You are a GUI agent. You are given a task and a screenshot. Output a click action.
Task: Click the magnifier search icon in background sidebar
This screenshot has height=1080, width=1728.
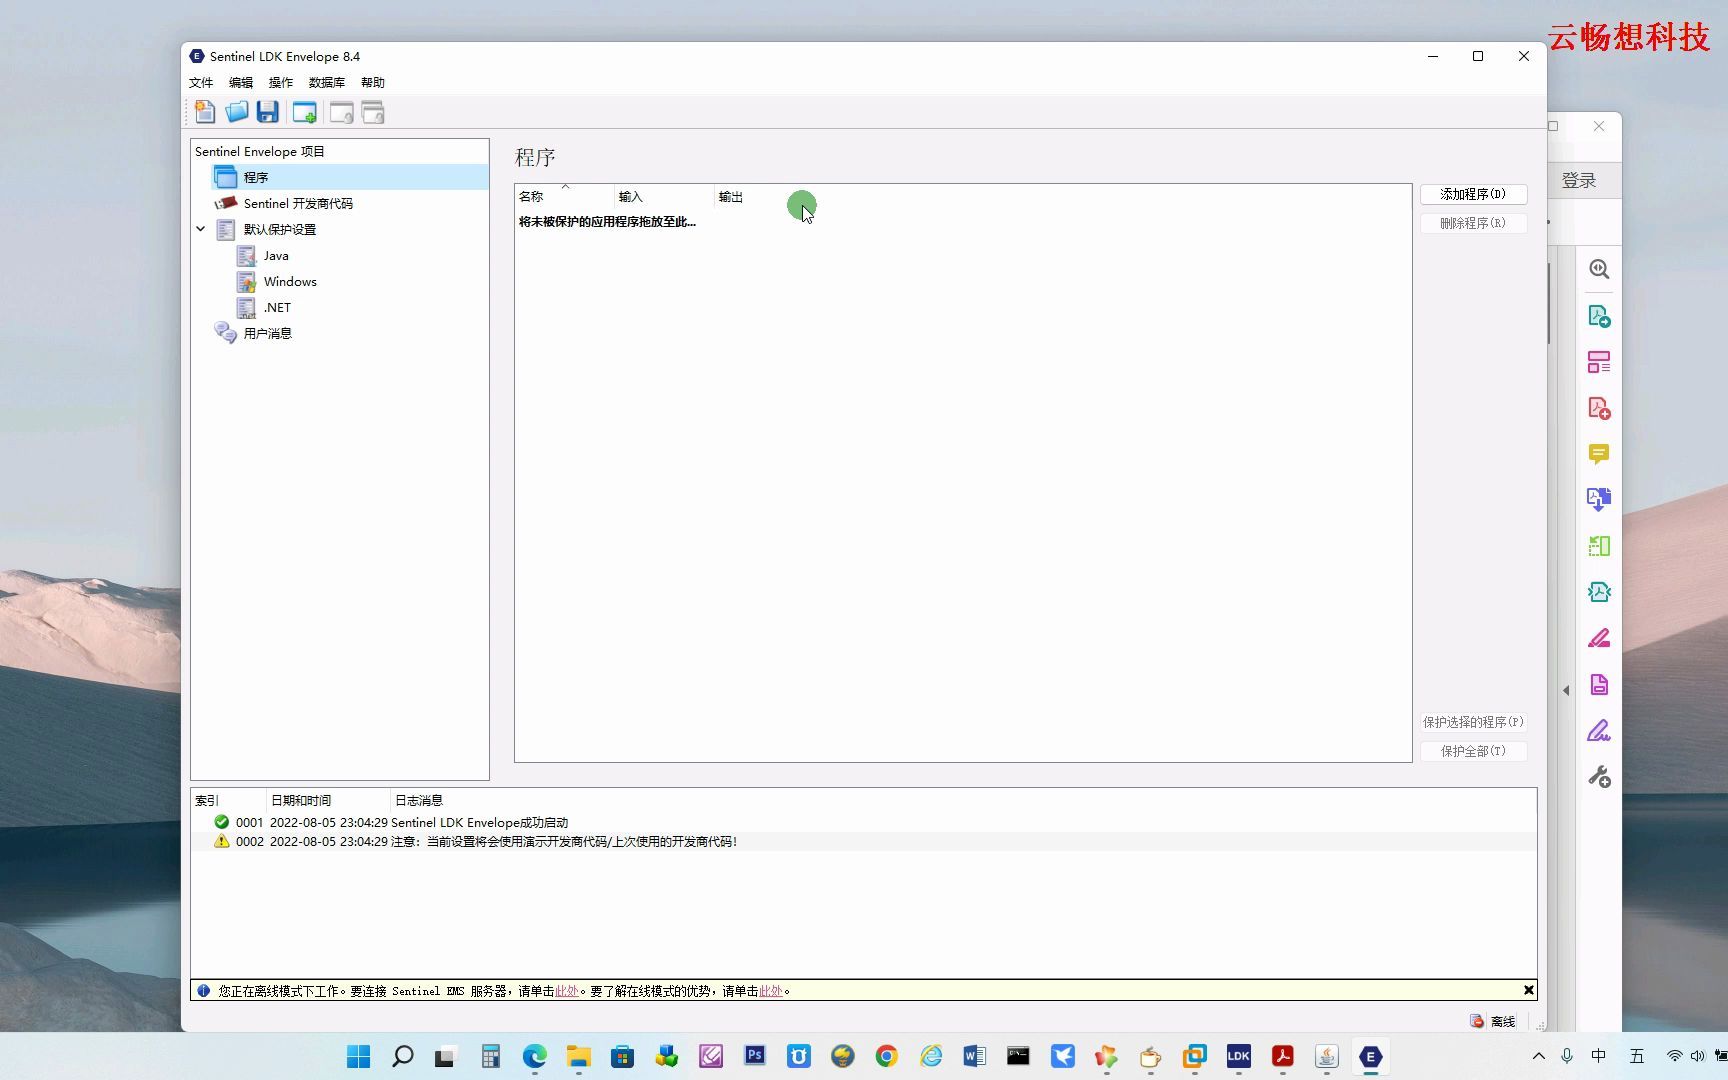coord(1599,269)
